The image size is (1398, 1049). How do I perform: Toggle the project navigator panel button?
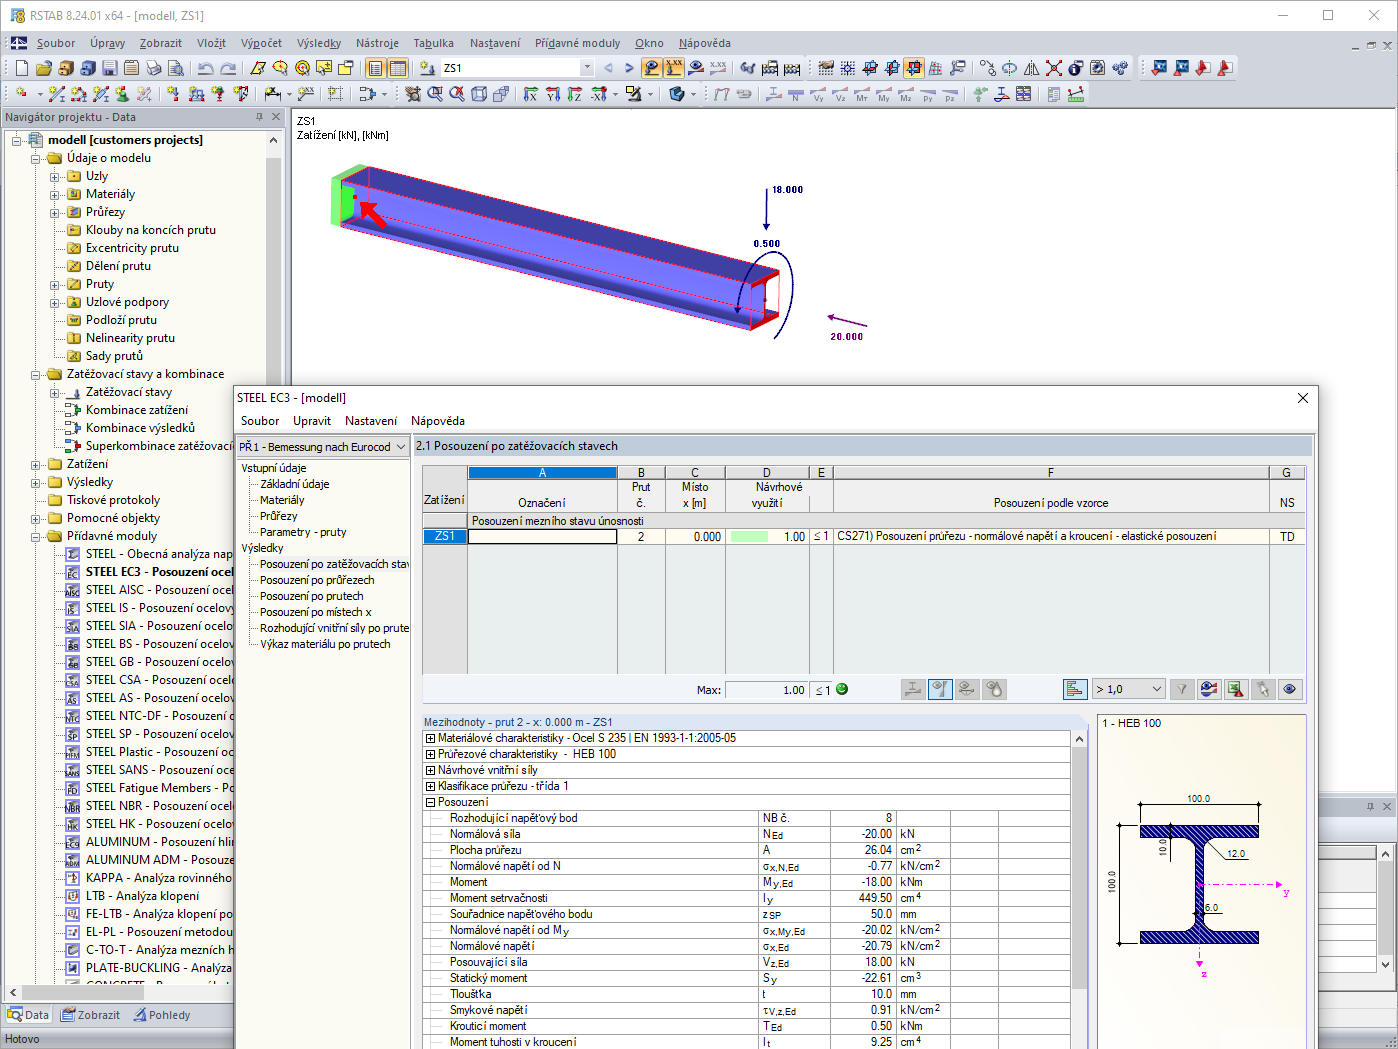coord(375,68)
